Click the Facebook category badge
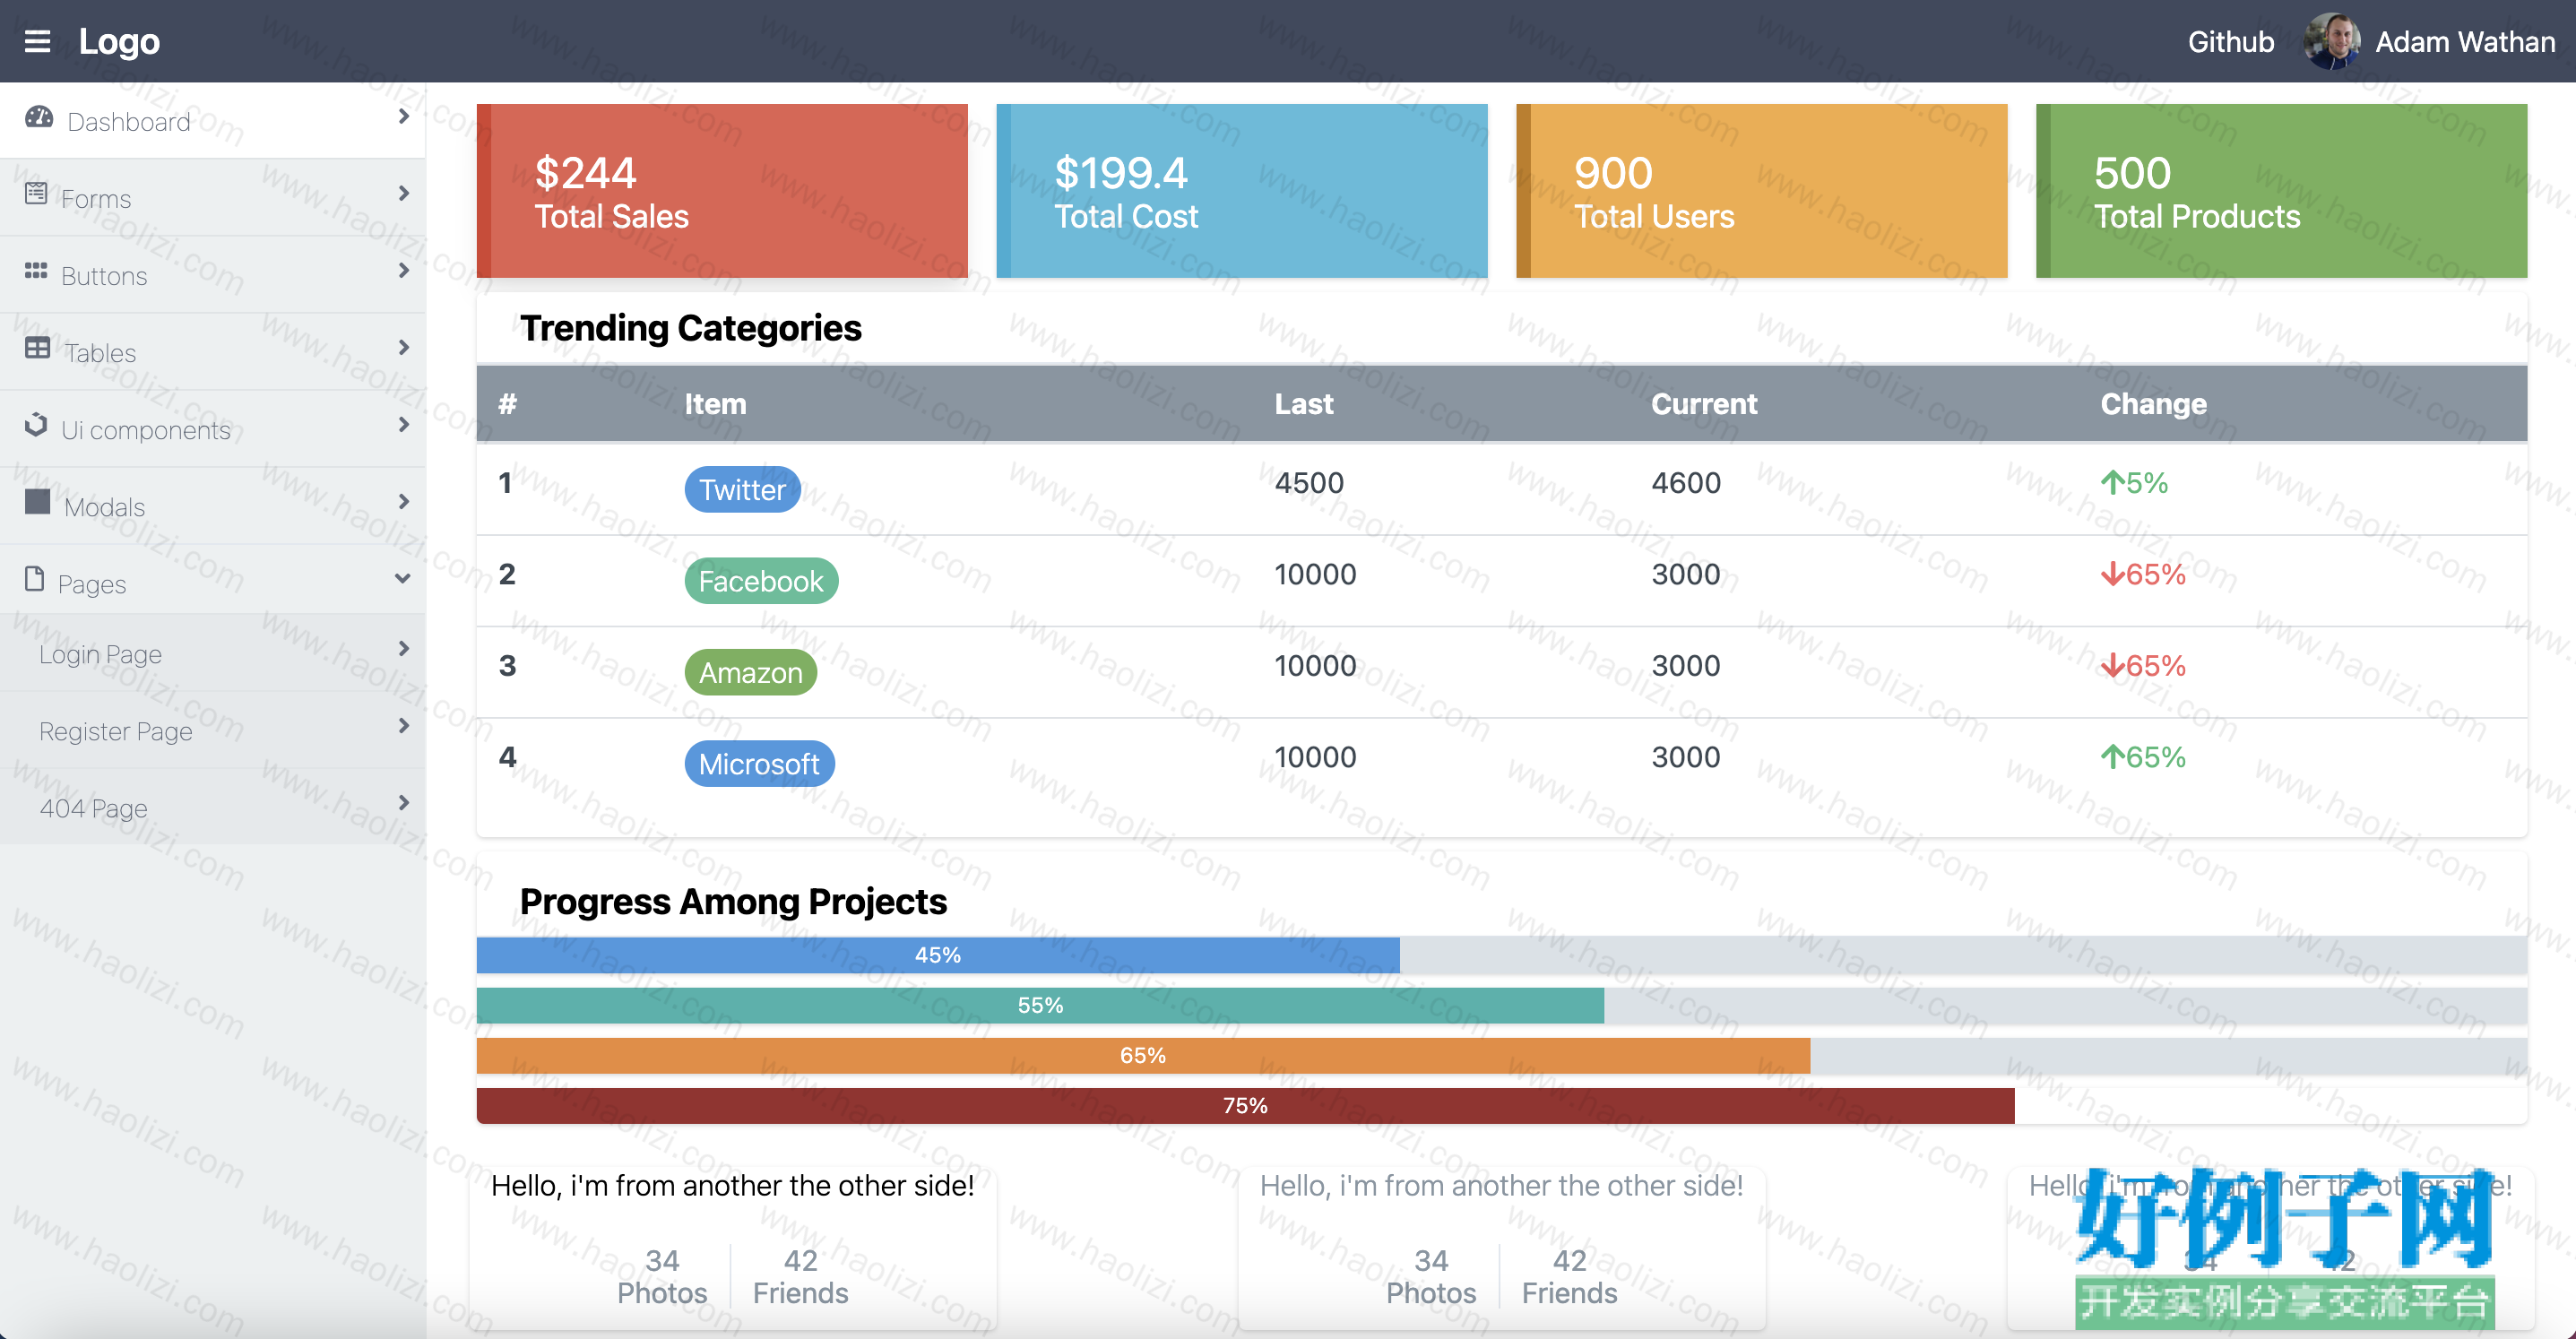The width and height of the screenshot is (2576, 1339). (760, 581)
